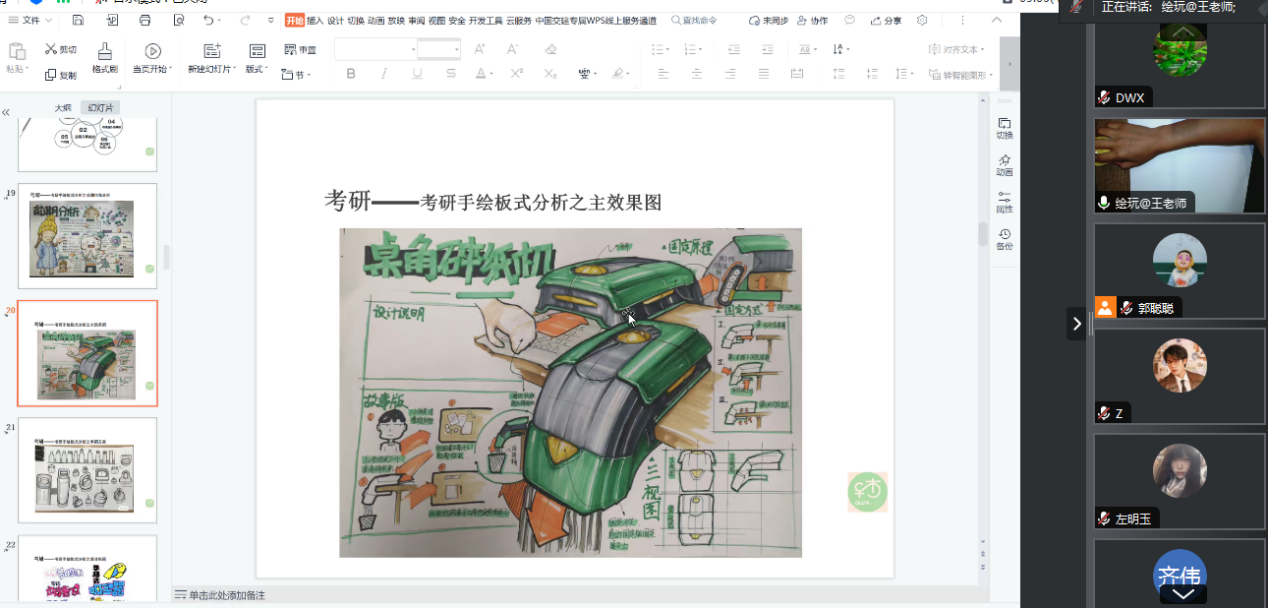Image resolution: width=1268 pixels, height=608 pixels.
Task: Switch to the Outline (大纲) pane tab
Action: (63, 108)
